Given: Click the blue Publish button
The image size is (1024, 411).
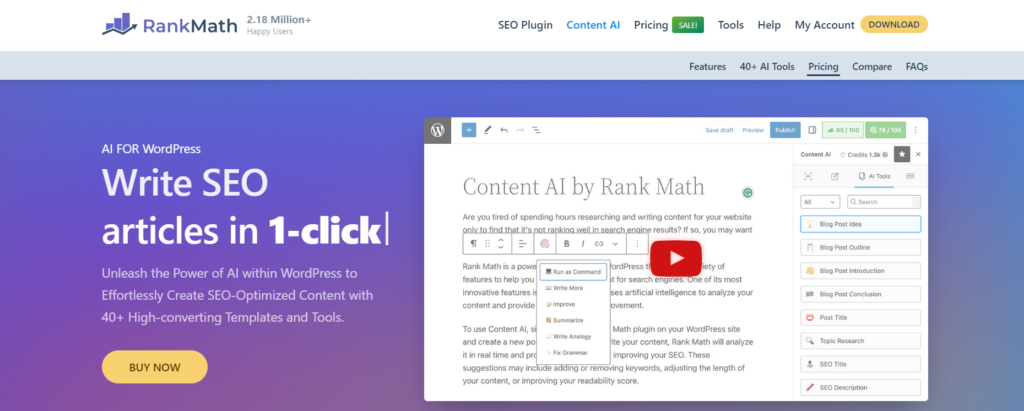Looking at the screenshot, I should [785, 130].
